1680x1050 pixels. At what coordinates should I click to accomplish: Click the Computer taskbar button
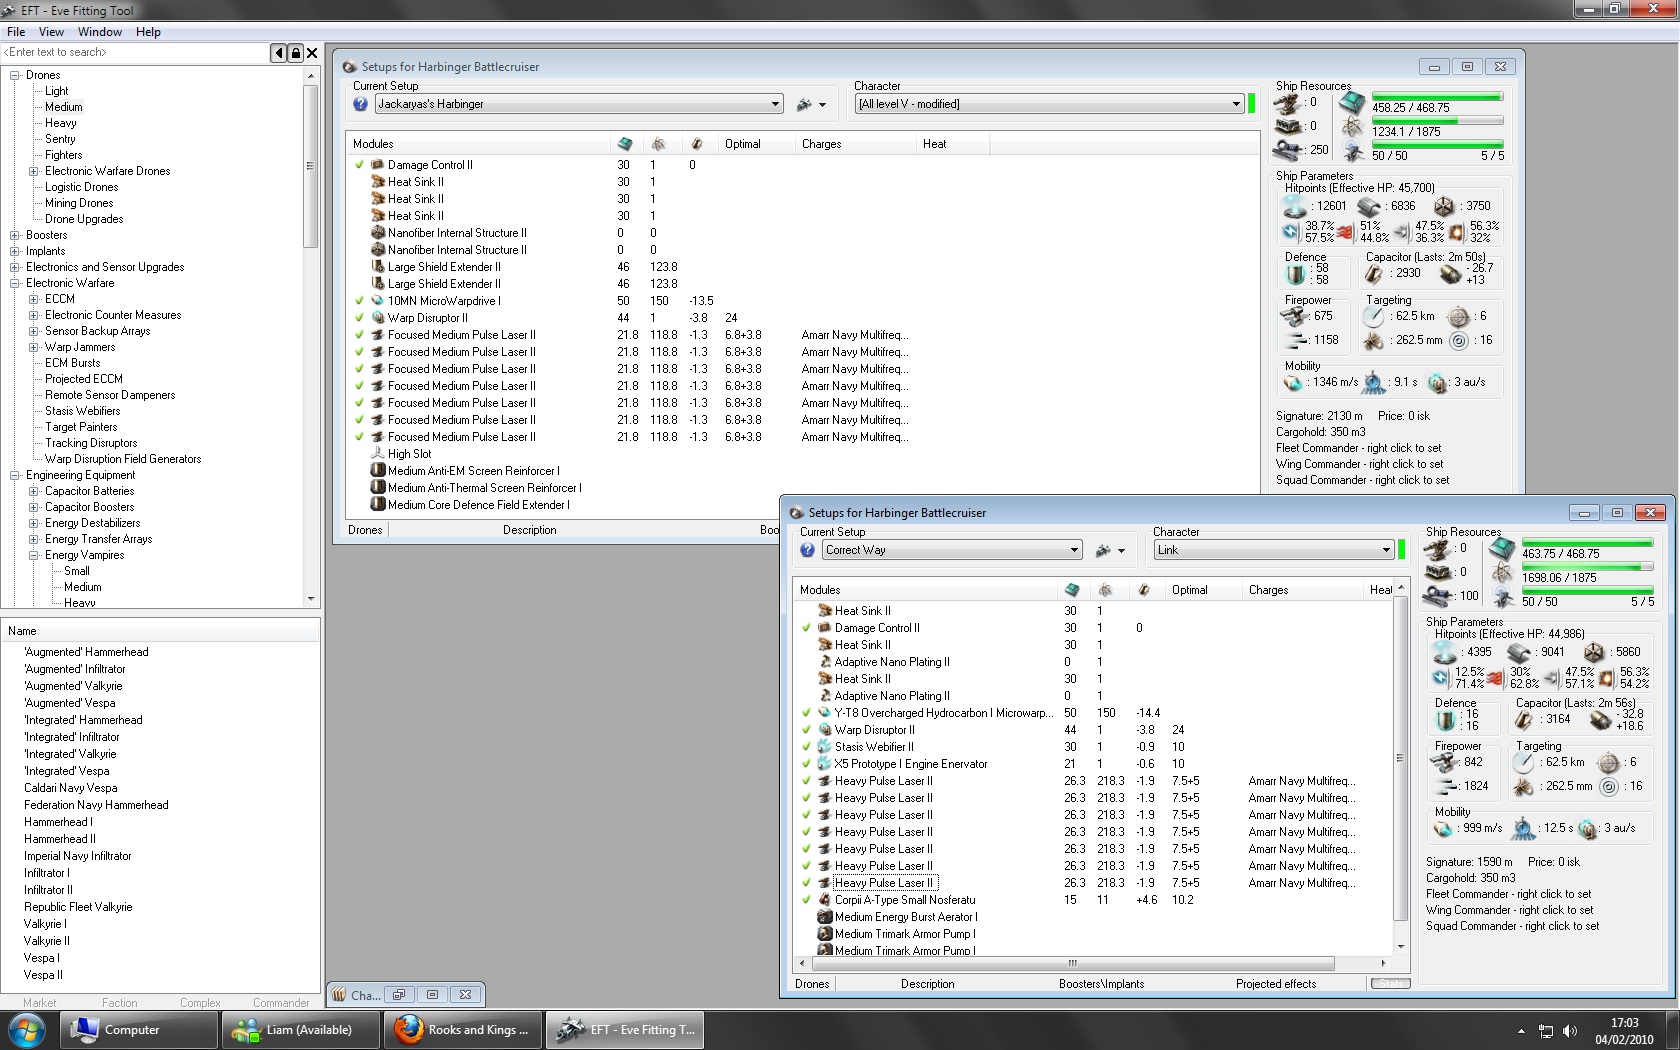pyautogui.click(x=139, y=1030)
